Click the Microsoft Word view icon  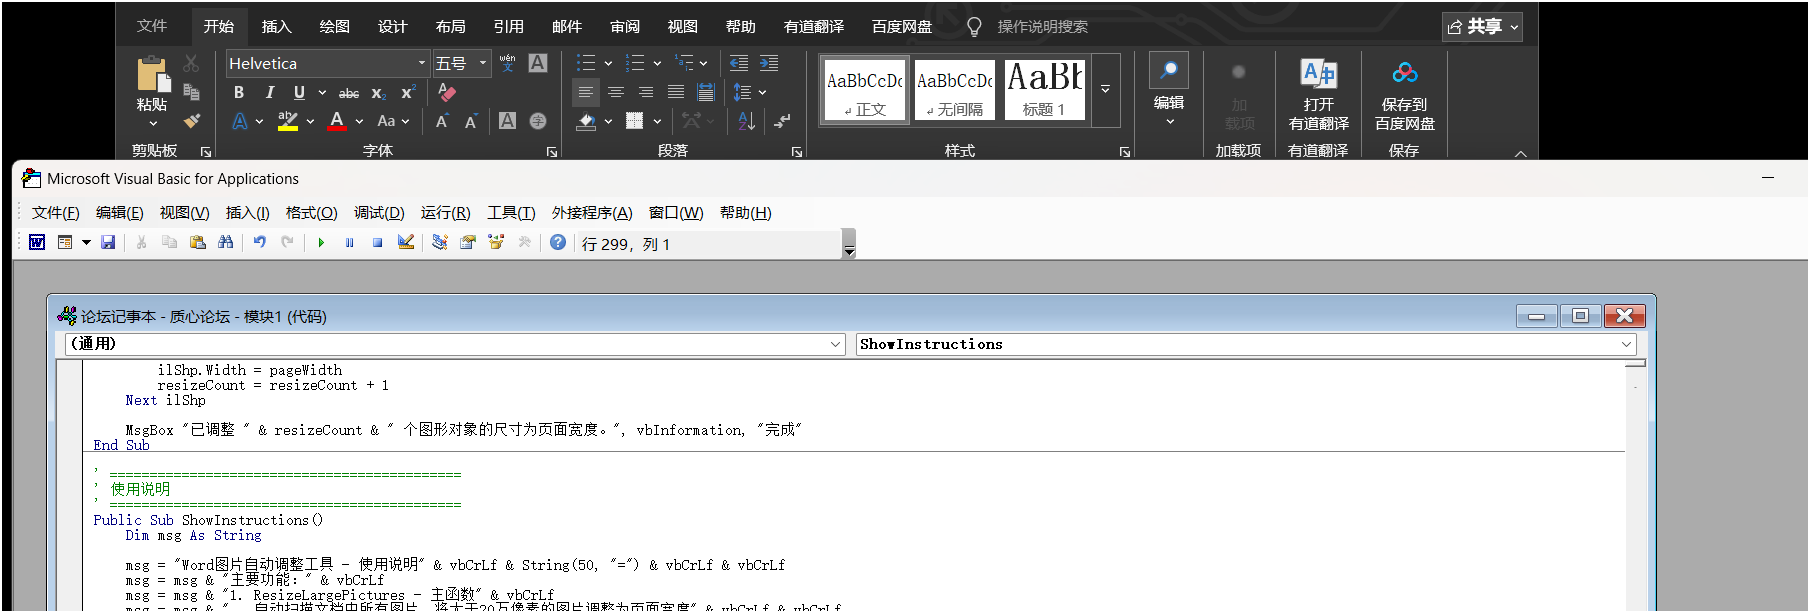coord(37,243)
